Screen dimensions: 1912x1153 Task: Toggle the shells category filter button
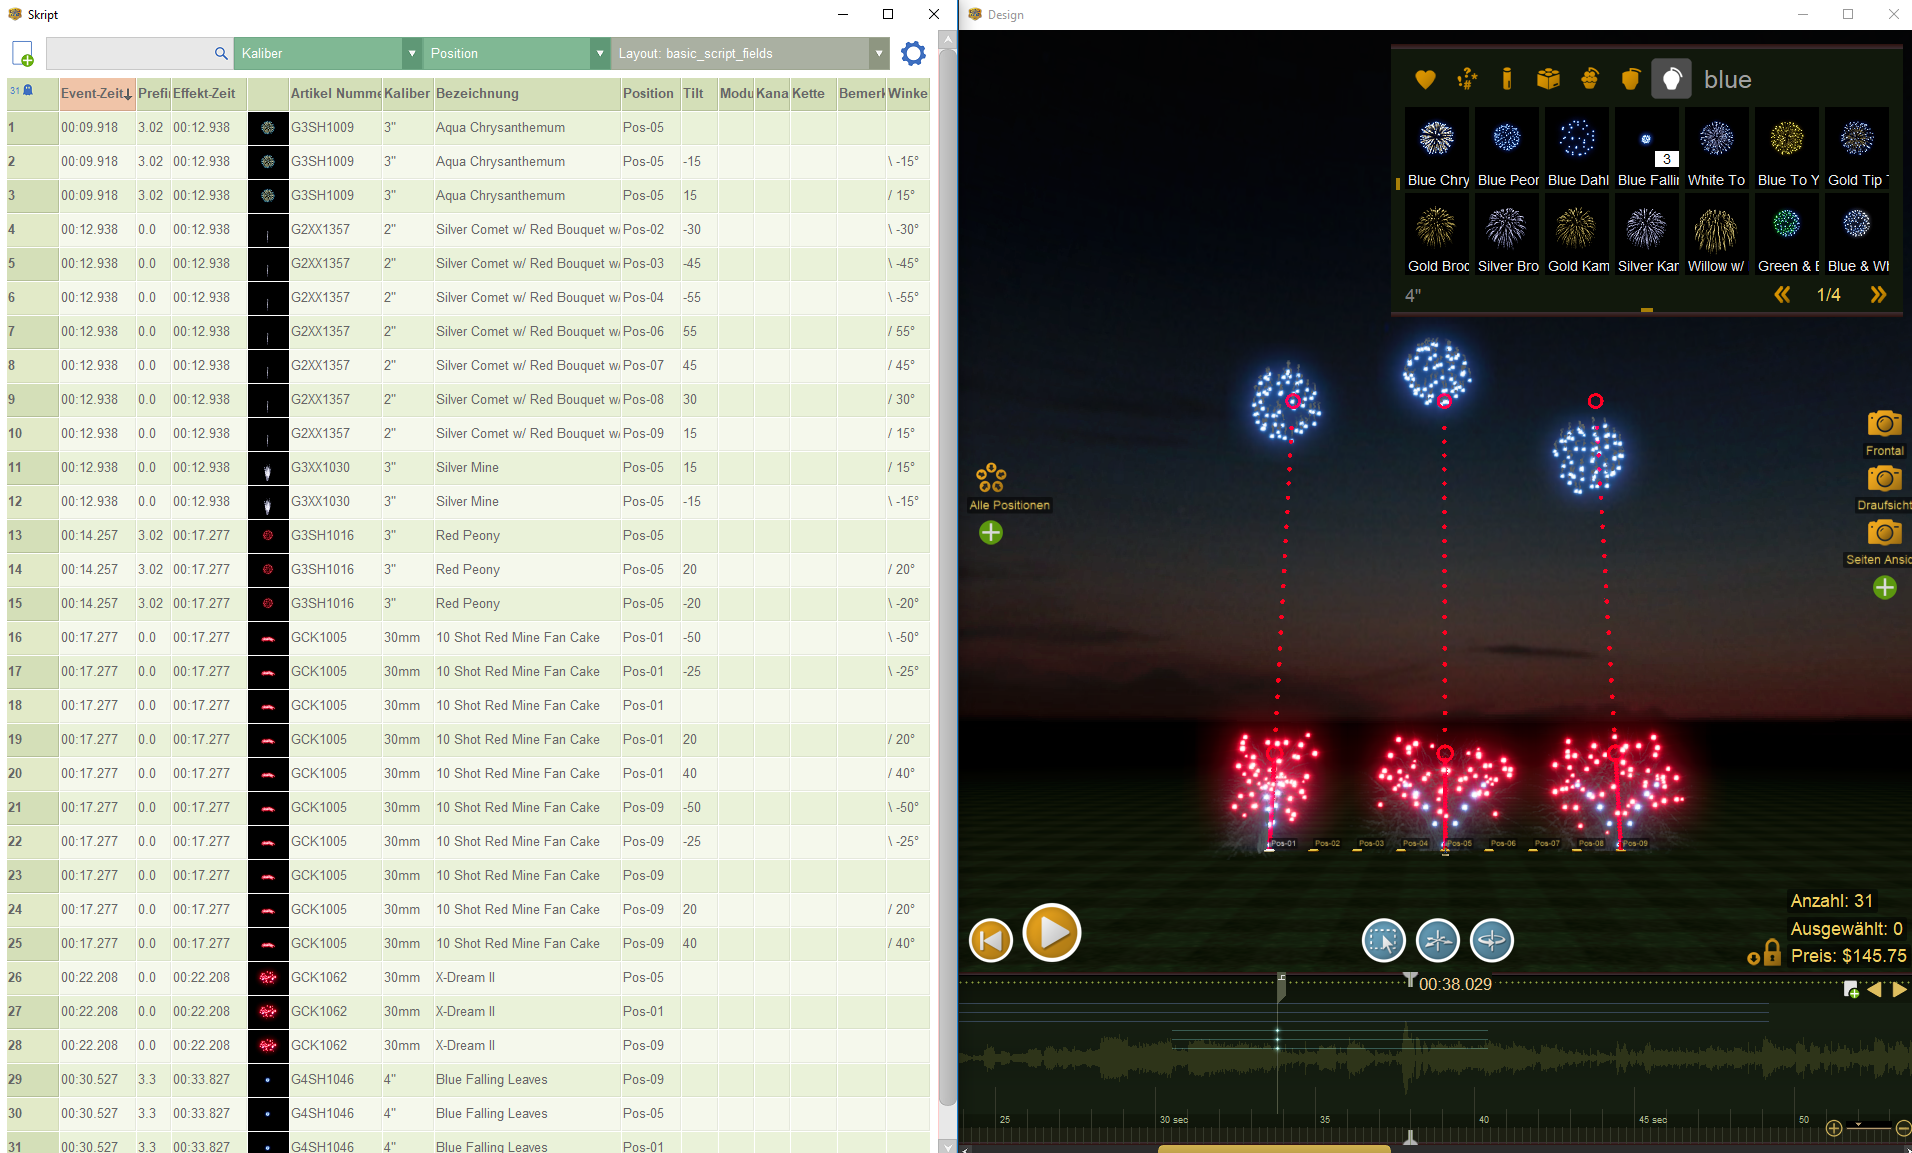pos(1671,79)
